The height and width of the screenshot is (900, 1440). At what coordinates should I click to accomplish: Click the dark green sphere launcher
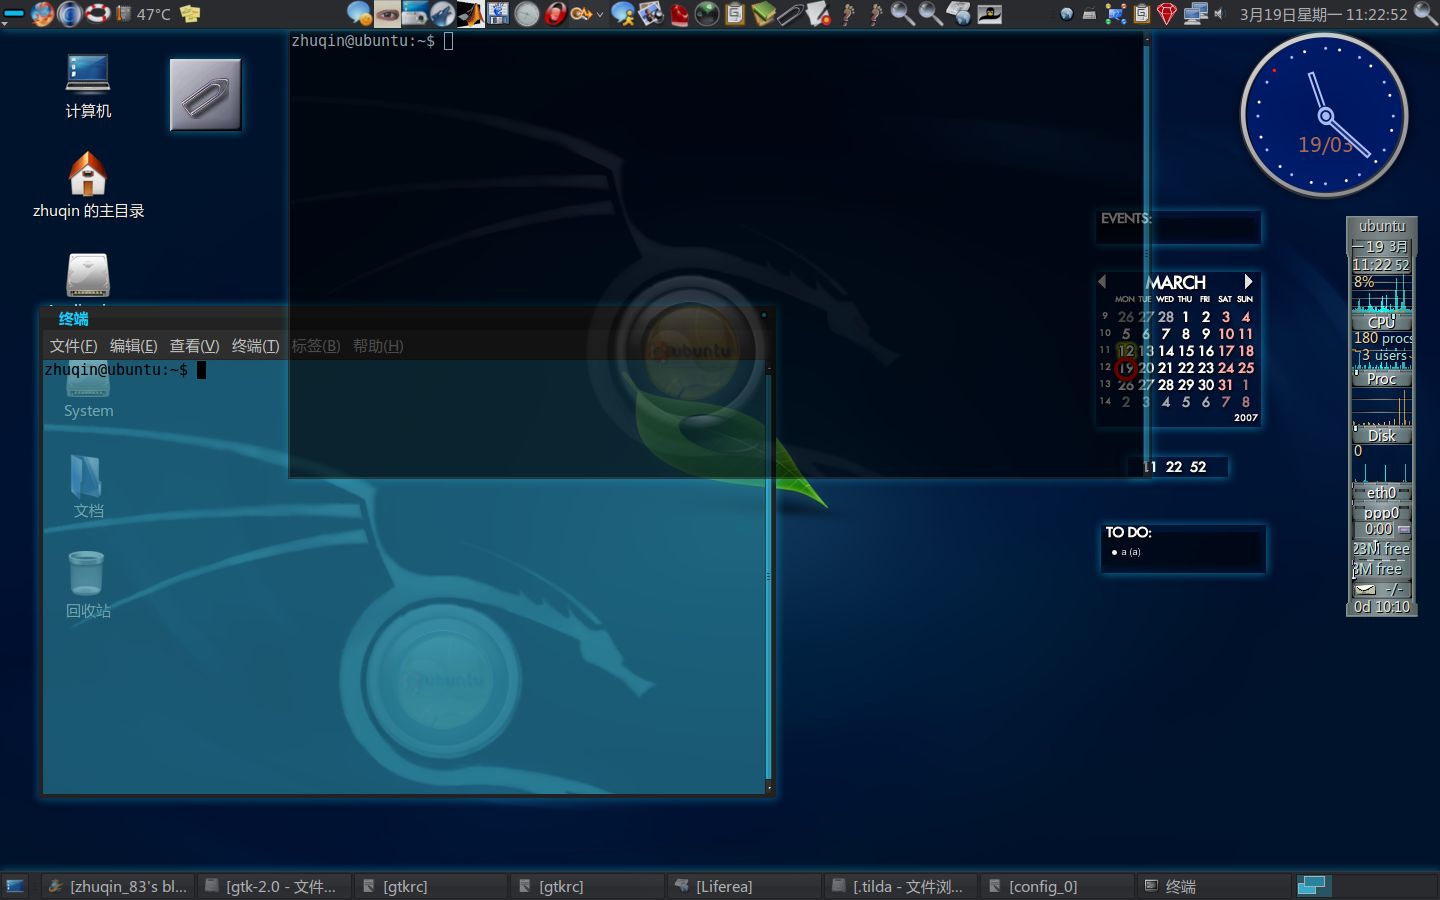pyautogui.click(x=707, y=14)
